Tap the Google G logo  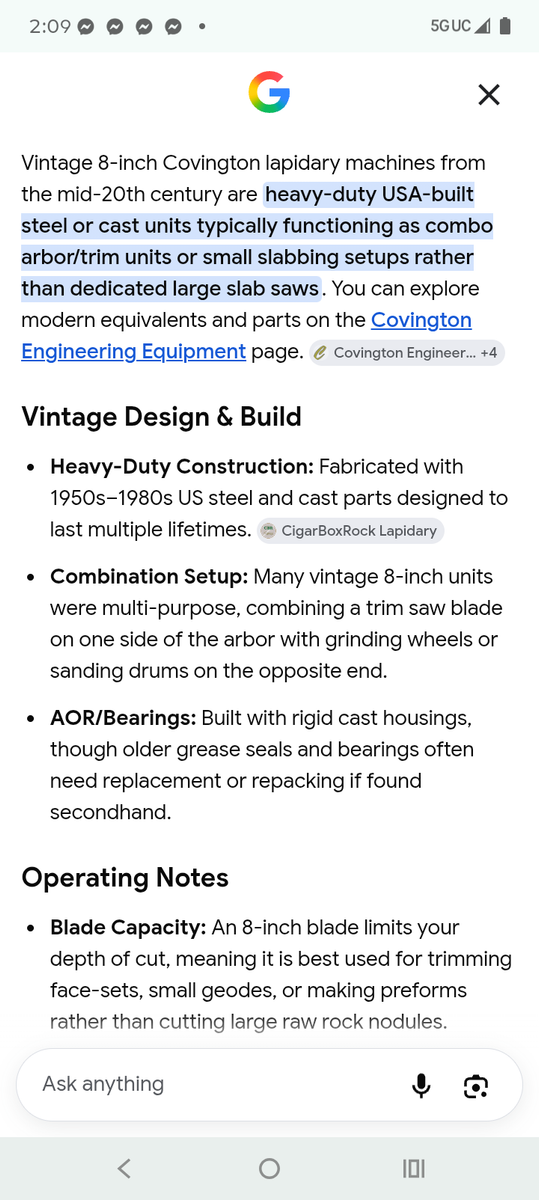point(269,93)
